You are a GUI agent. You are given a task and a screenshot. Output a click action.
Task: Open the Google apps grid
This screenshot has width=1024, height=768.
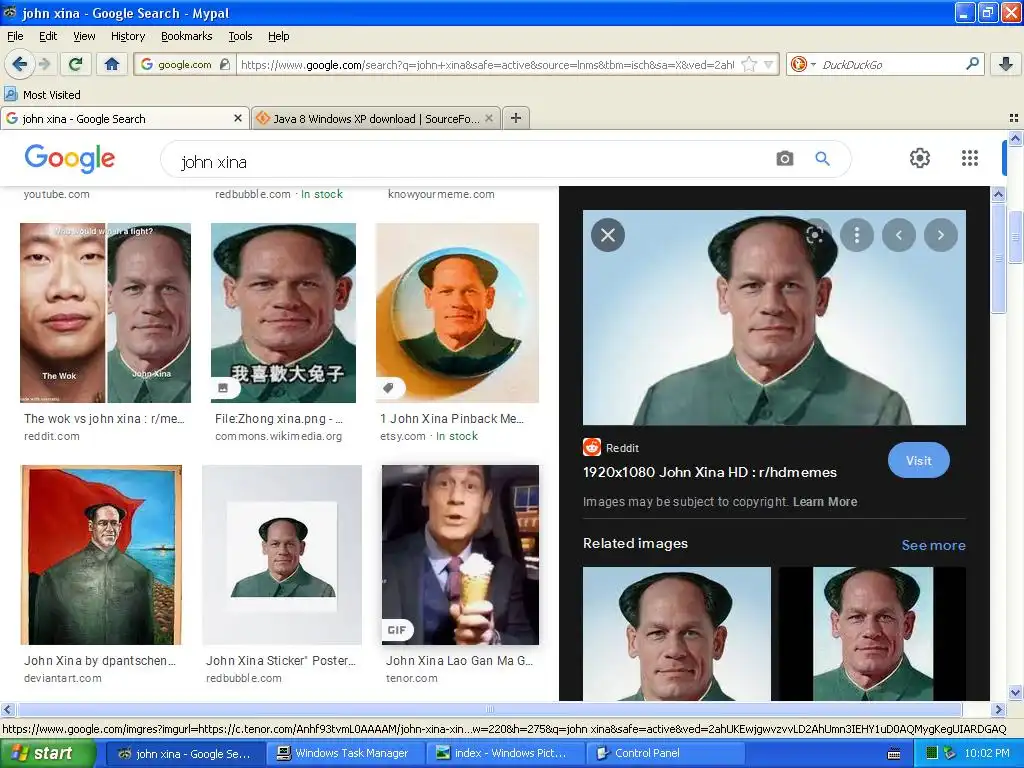(x=970, y=158)
